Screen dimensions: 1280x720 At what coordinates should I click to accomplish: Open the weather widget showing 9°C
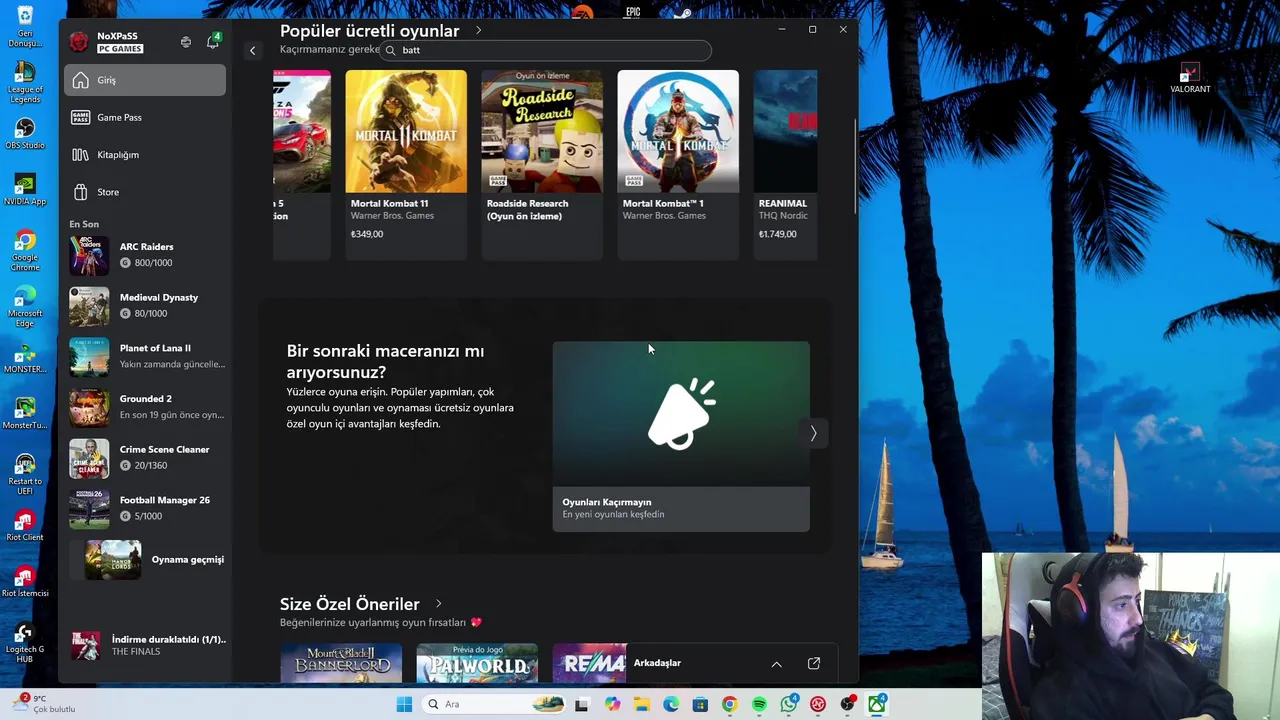(45, 704)
